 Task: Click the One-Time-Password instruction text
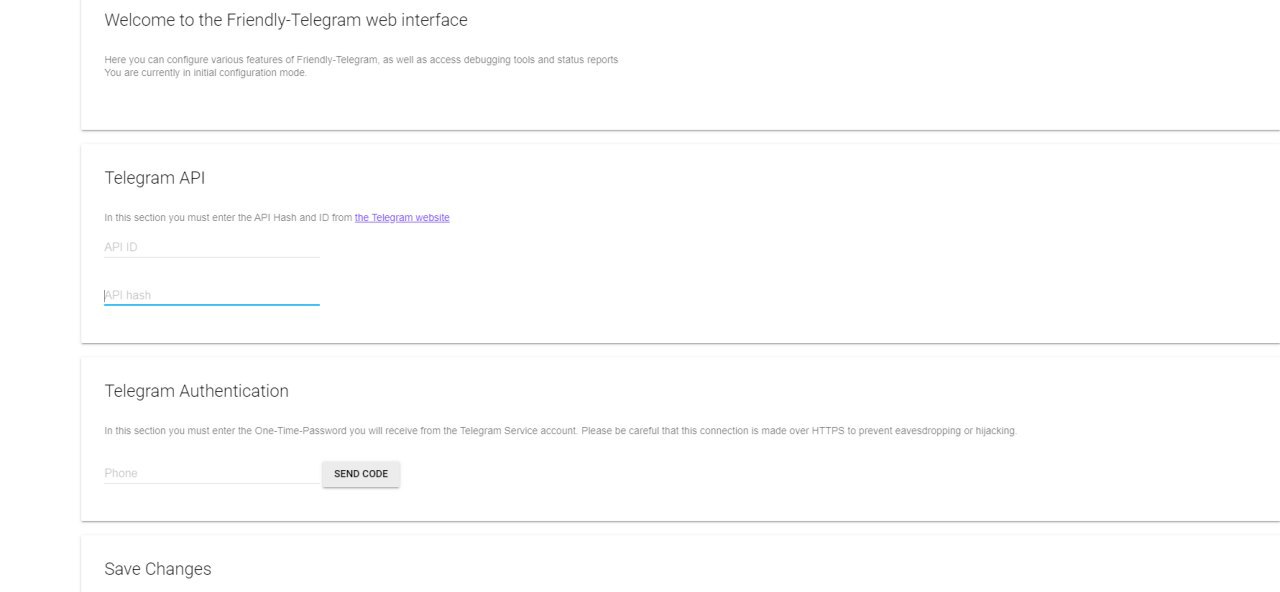[x=560, y=431]
